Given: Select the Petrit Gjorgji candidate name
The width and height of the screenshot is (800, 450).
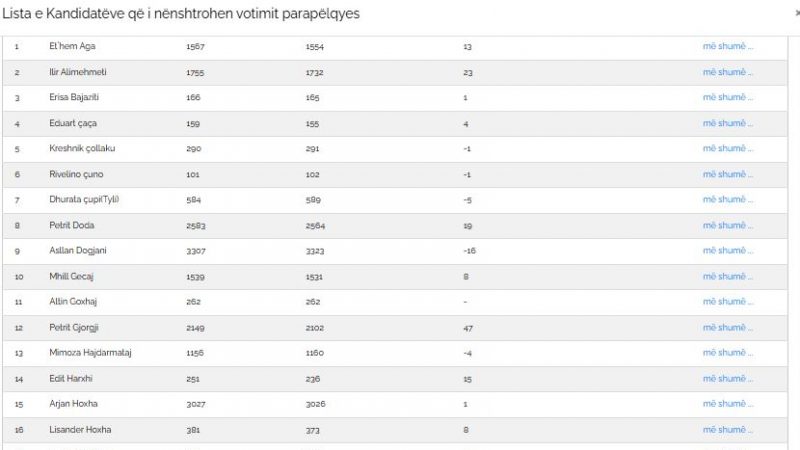Looking at the screenshot, I should [x=74, y=328].
